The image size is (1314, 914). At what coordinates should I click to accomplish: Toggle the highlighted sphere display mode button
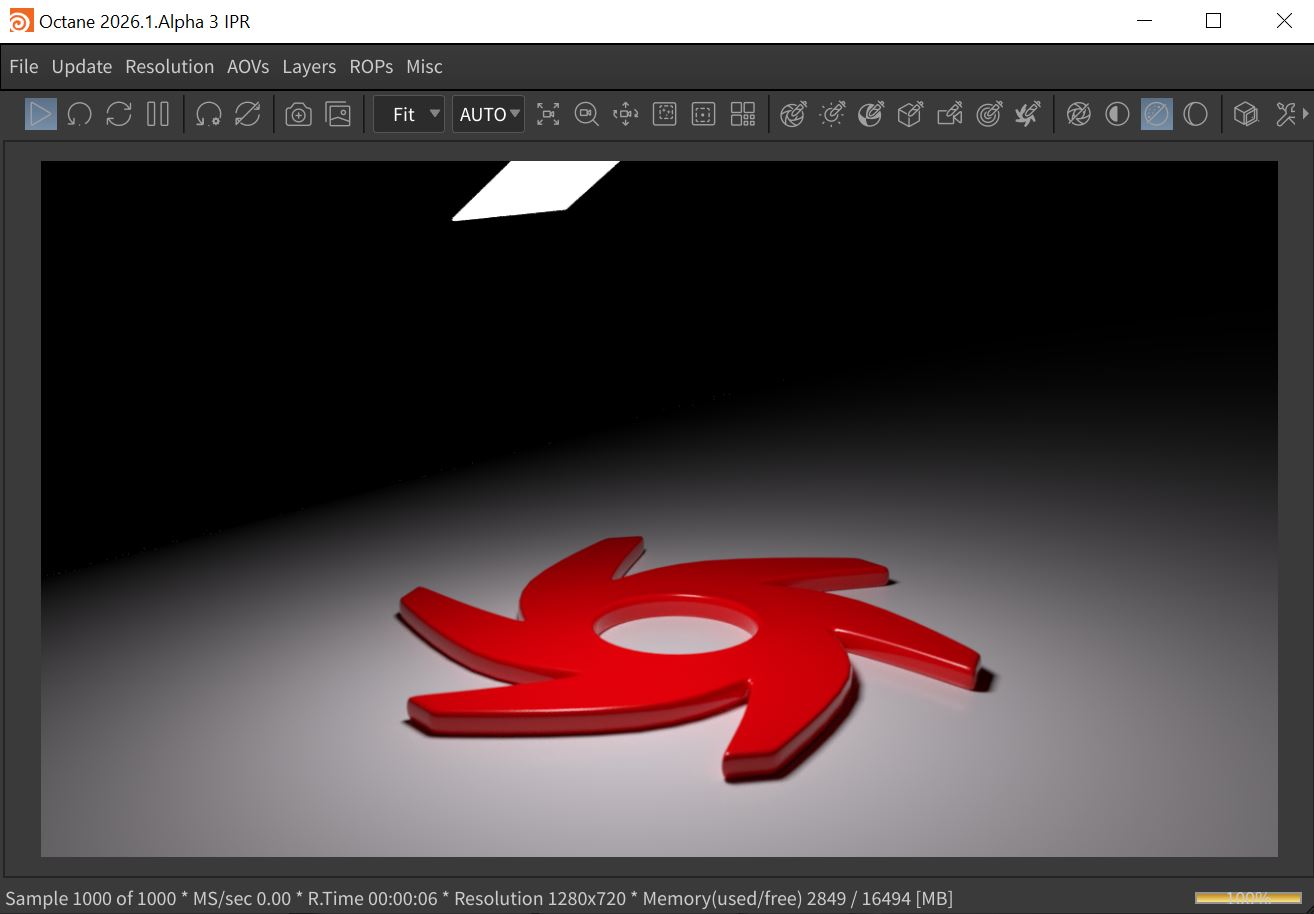tap(1156, 114)
